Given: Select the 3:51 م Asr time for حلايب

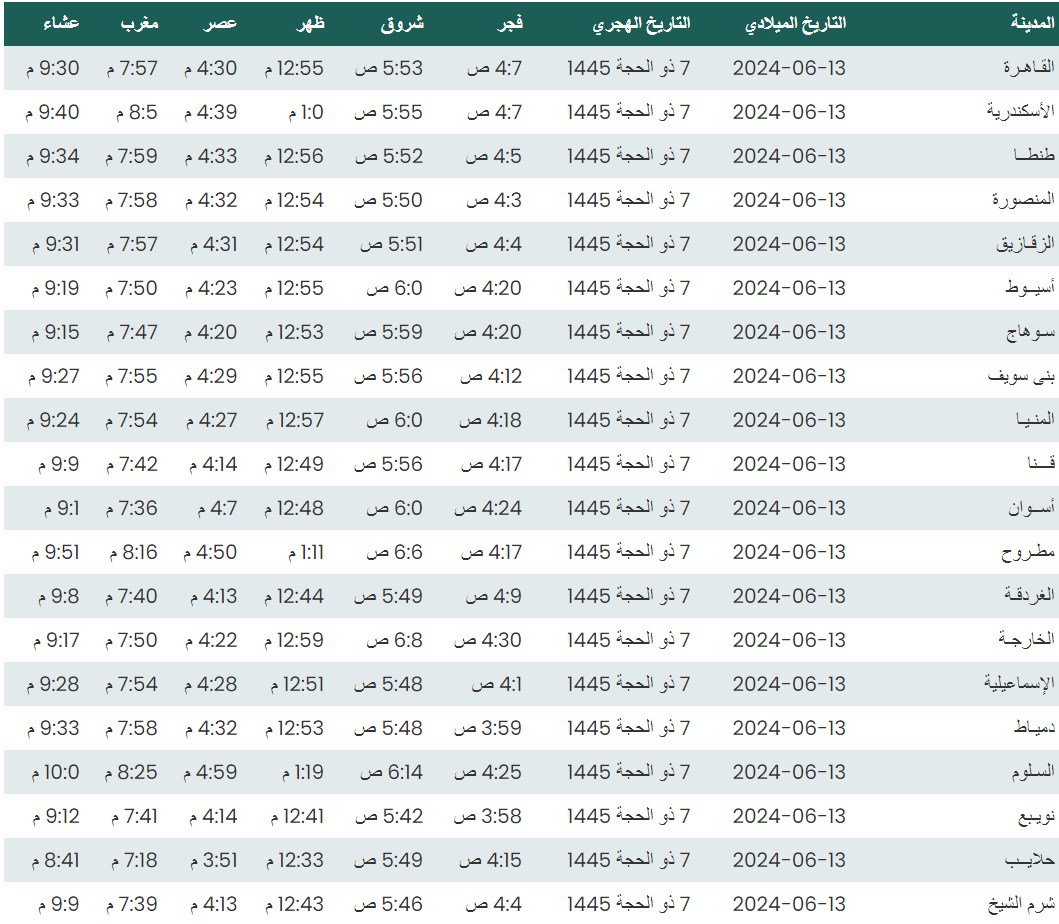Looking at the screenshot, I should (209, 860).
